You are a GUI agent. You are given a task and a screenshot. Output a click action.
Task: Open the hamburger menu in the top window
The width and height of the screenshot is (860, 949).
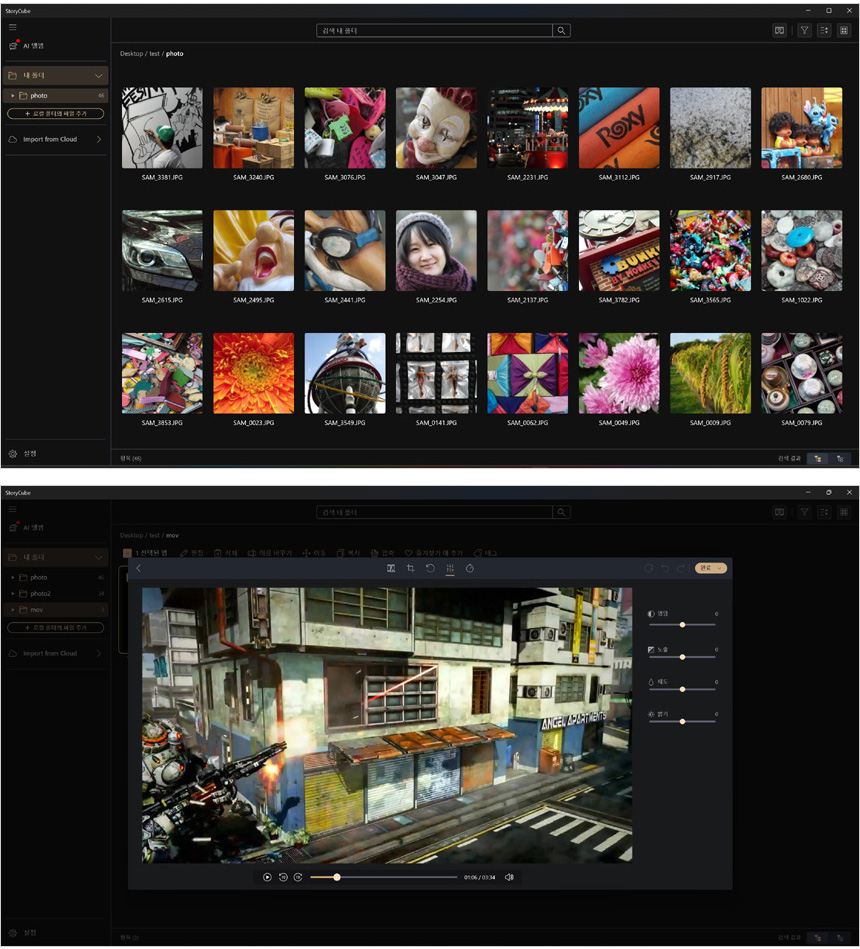coord(13,27)
